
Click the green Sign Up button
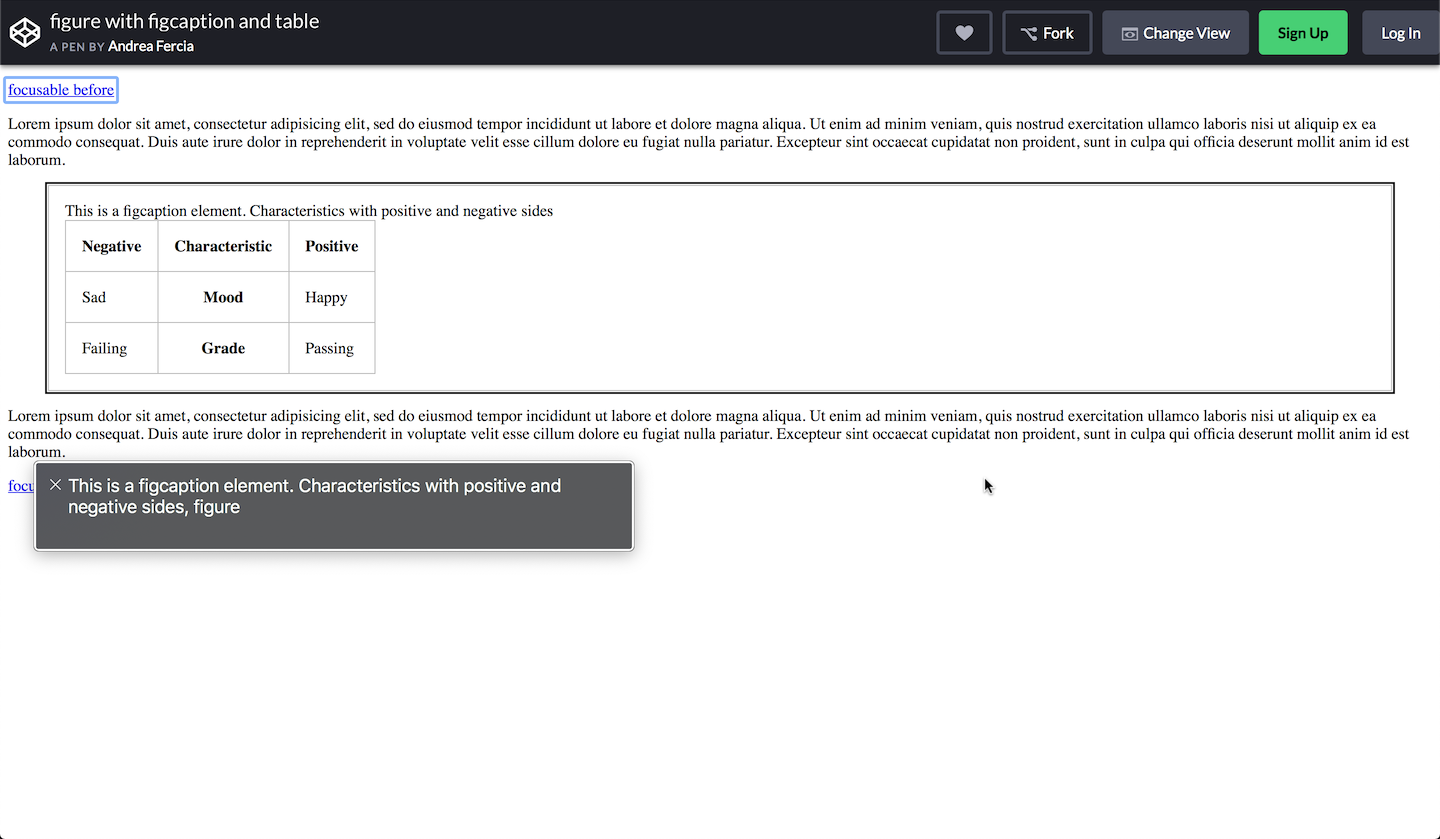coord(1303,33)
